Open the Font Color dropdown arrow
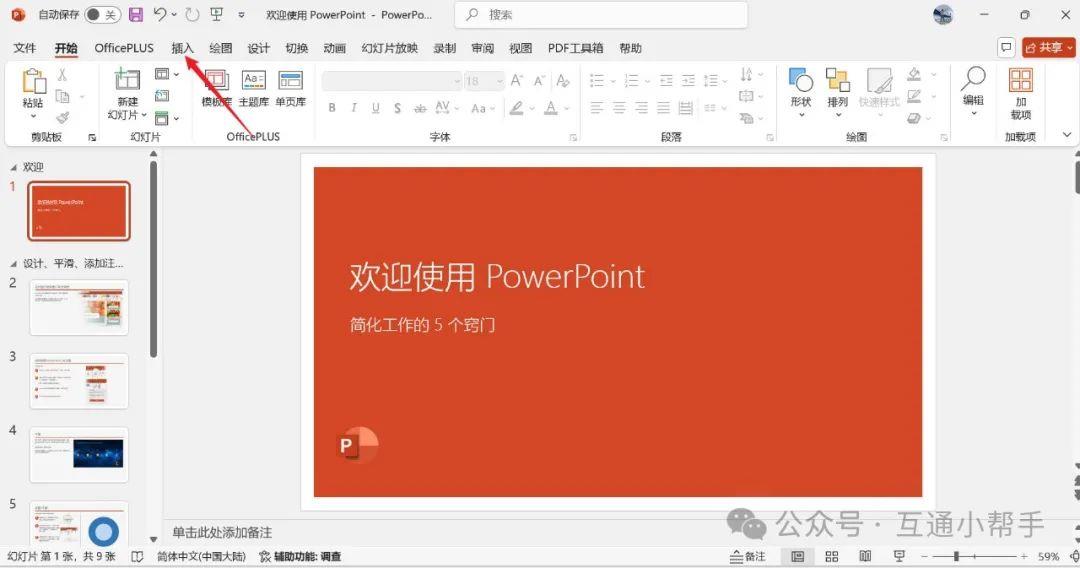 (566, 109)
